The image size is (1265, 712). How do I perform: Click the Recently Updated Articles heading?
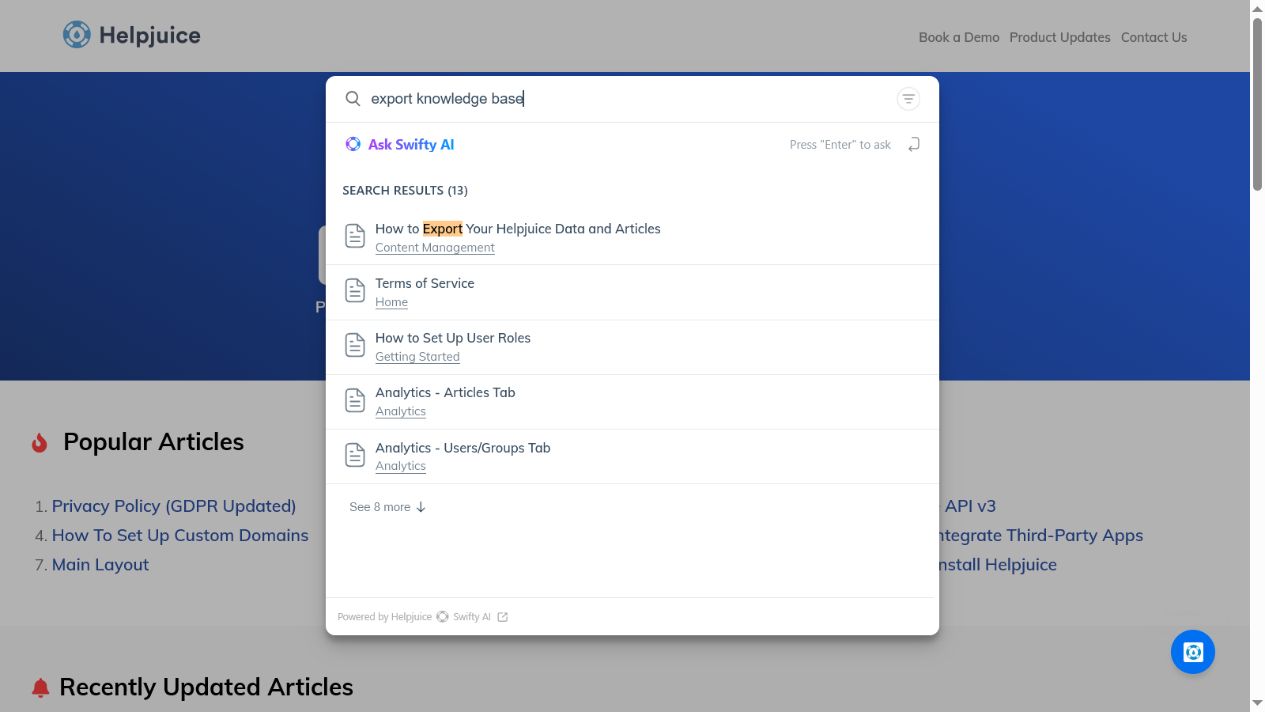[x=206, y=687]
